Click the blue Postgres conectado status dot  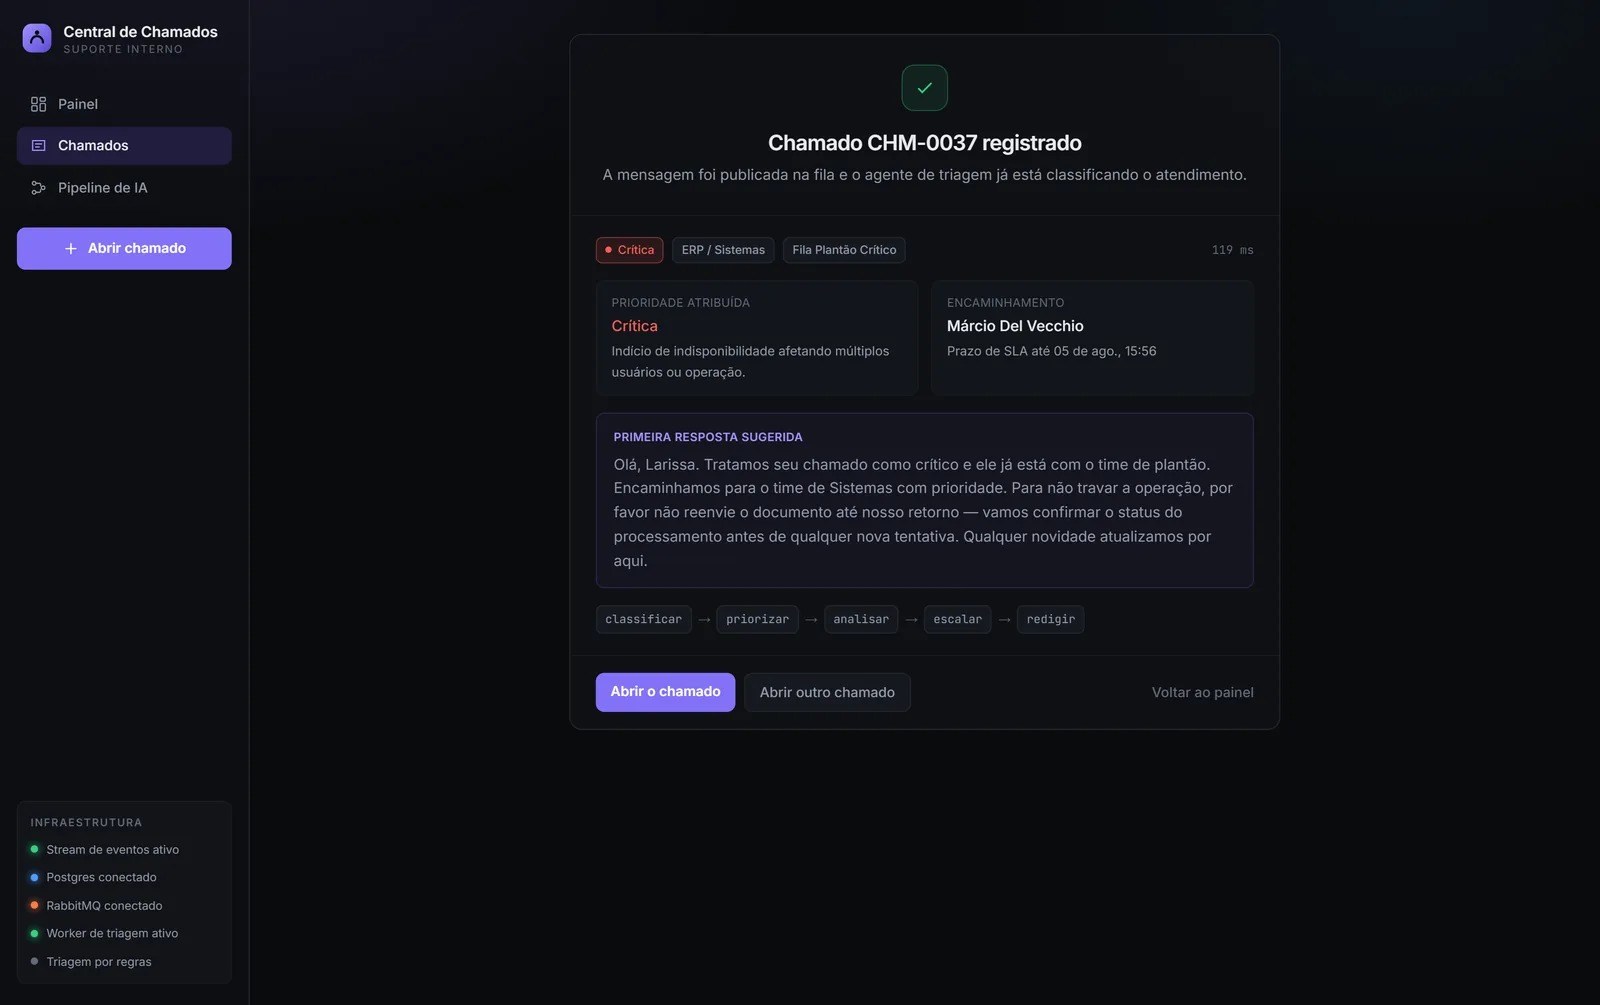click(34, 878)
